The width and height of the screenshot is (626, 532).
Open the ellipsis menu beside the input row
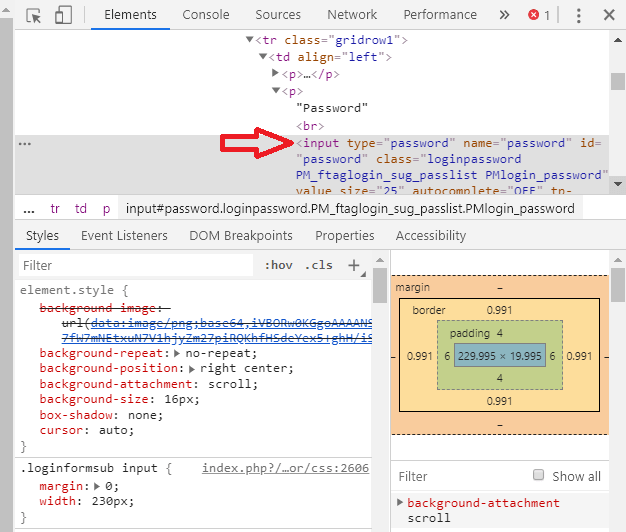tap(25, 144)
